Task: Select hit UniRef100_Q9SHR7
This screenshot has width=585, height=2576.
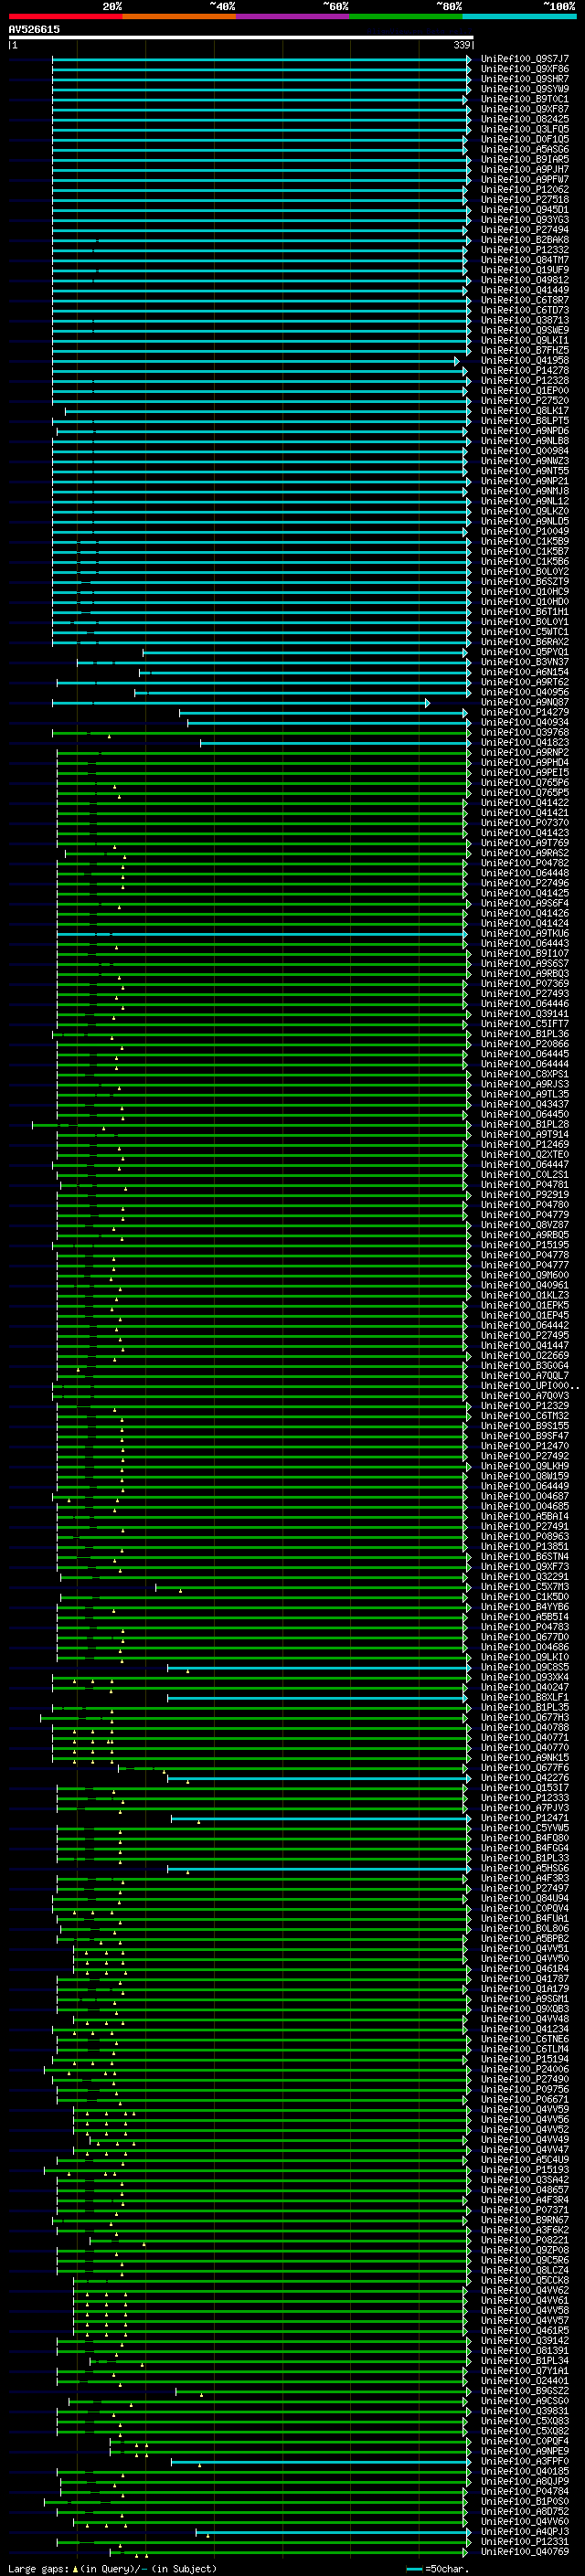Action: 525,79
